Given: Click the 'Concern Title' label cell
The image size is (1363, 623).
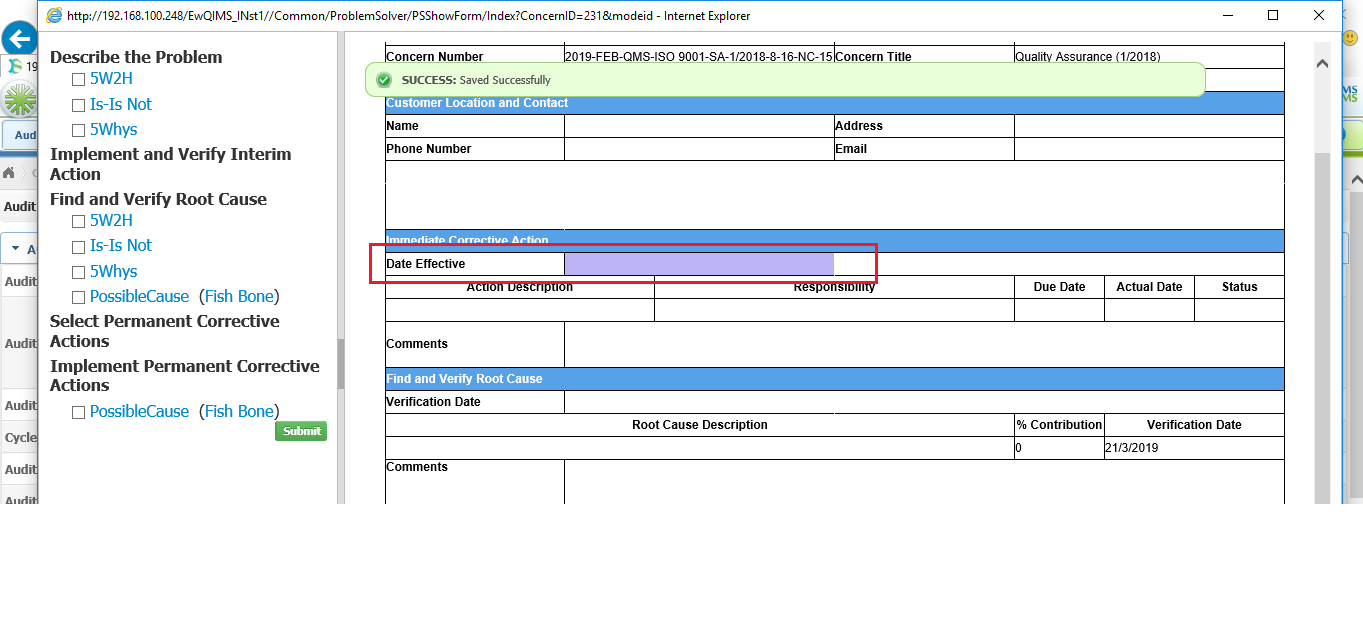Looking at the screenshot, I should [x=924, y=57].
